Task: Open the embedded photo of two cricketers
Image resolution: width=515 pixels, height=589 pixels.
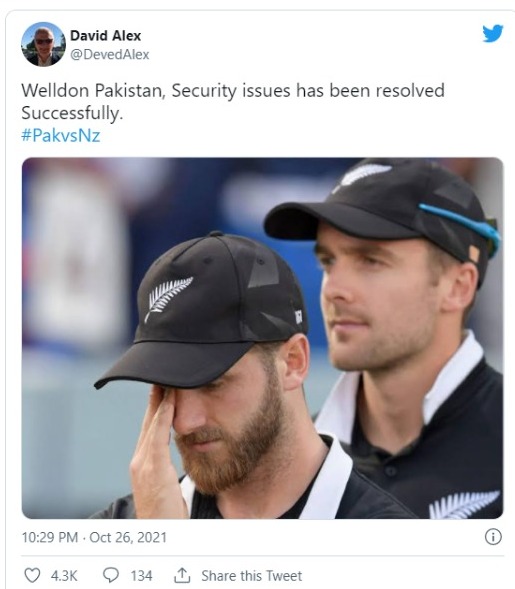Action: [262, 338]
